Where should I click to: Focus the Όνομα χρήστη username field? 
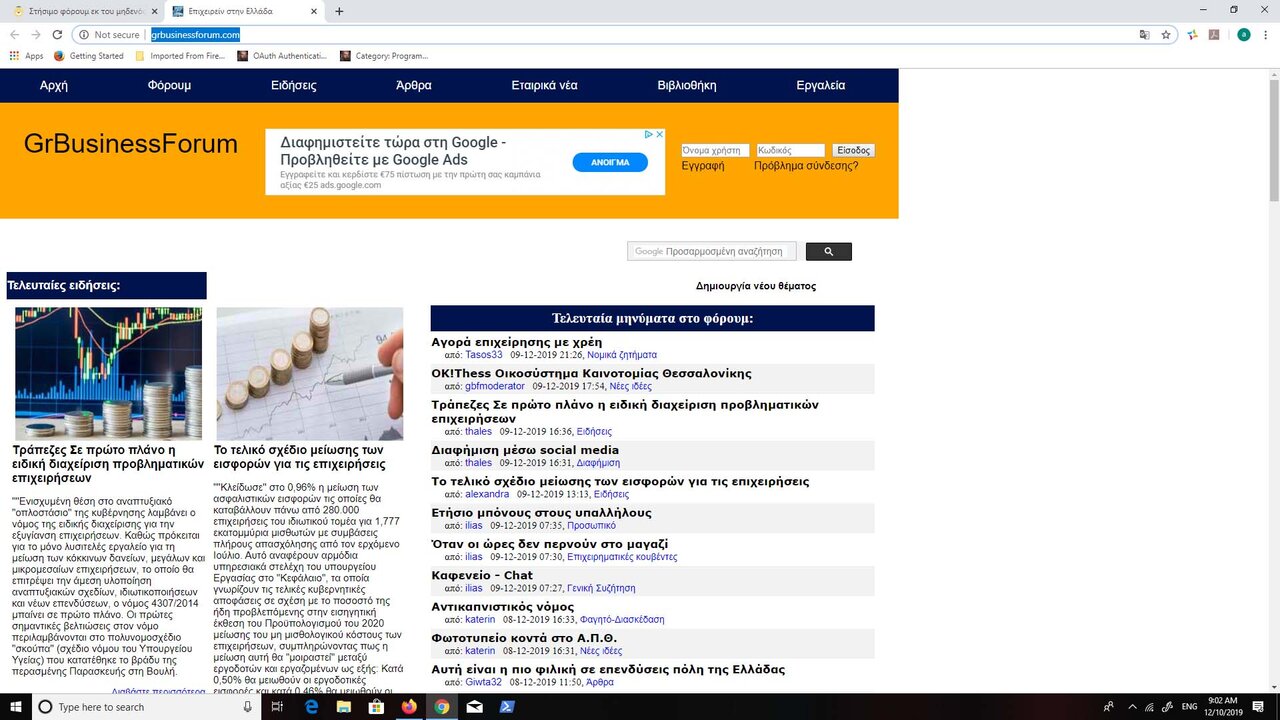pos(715,150)
